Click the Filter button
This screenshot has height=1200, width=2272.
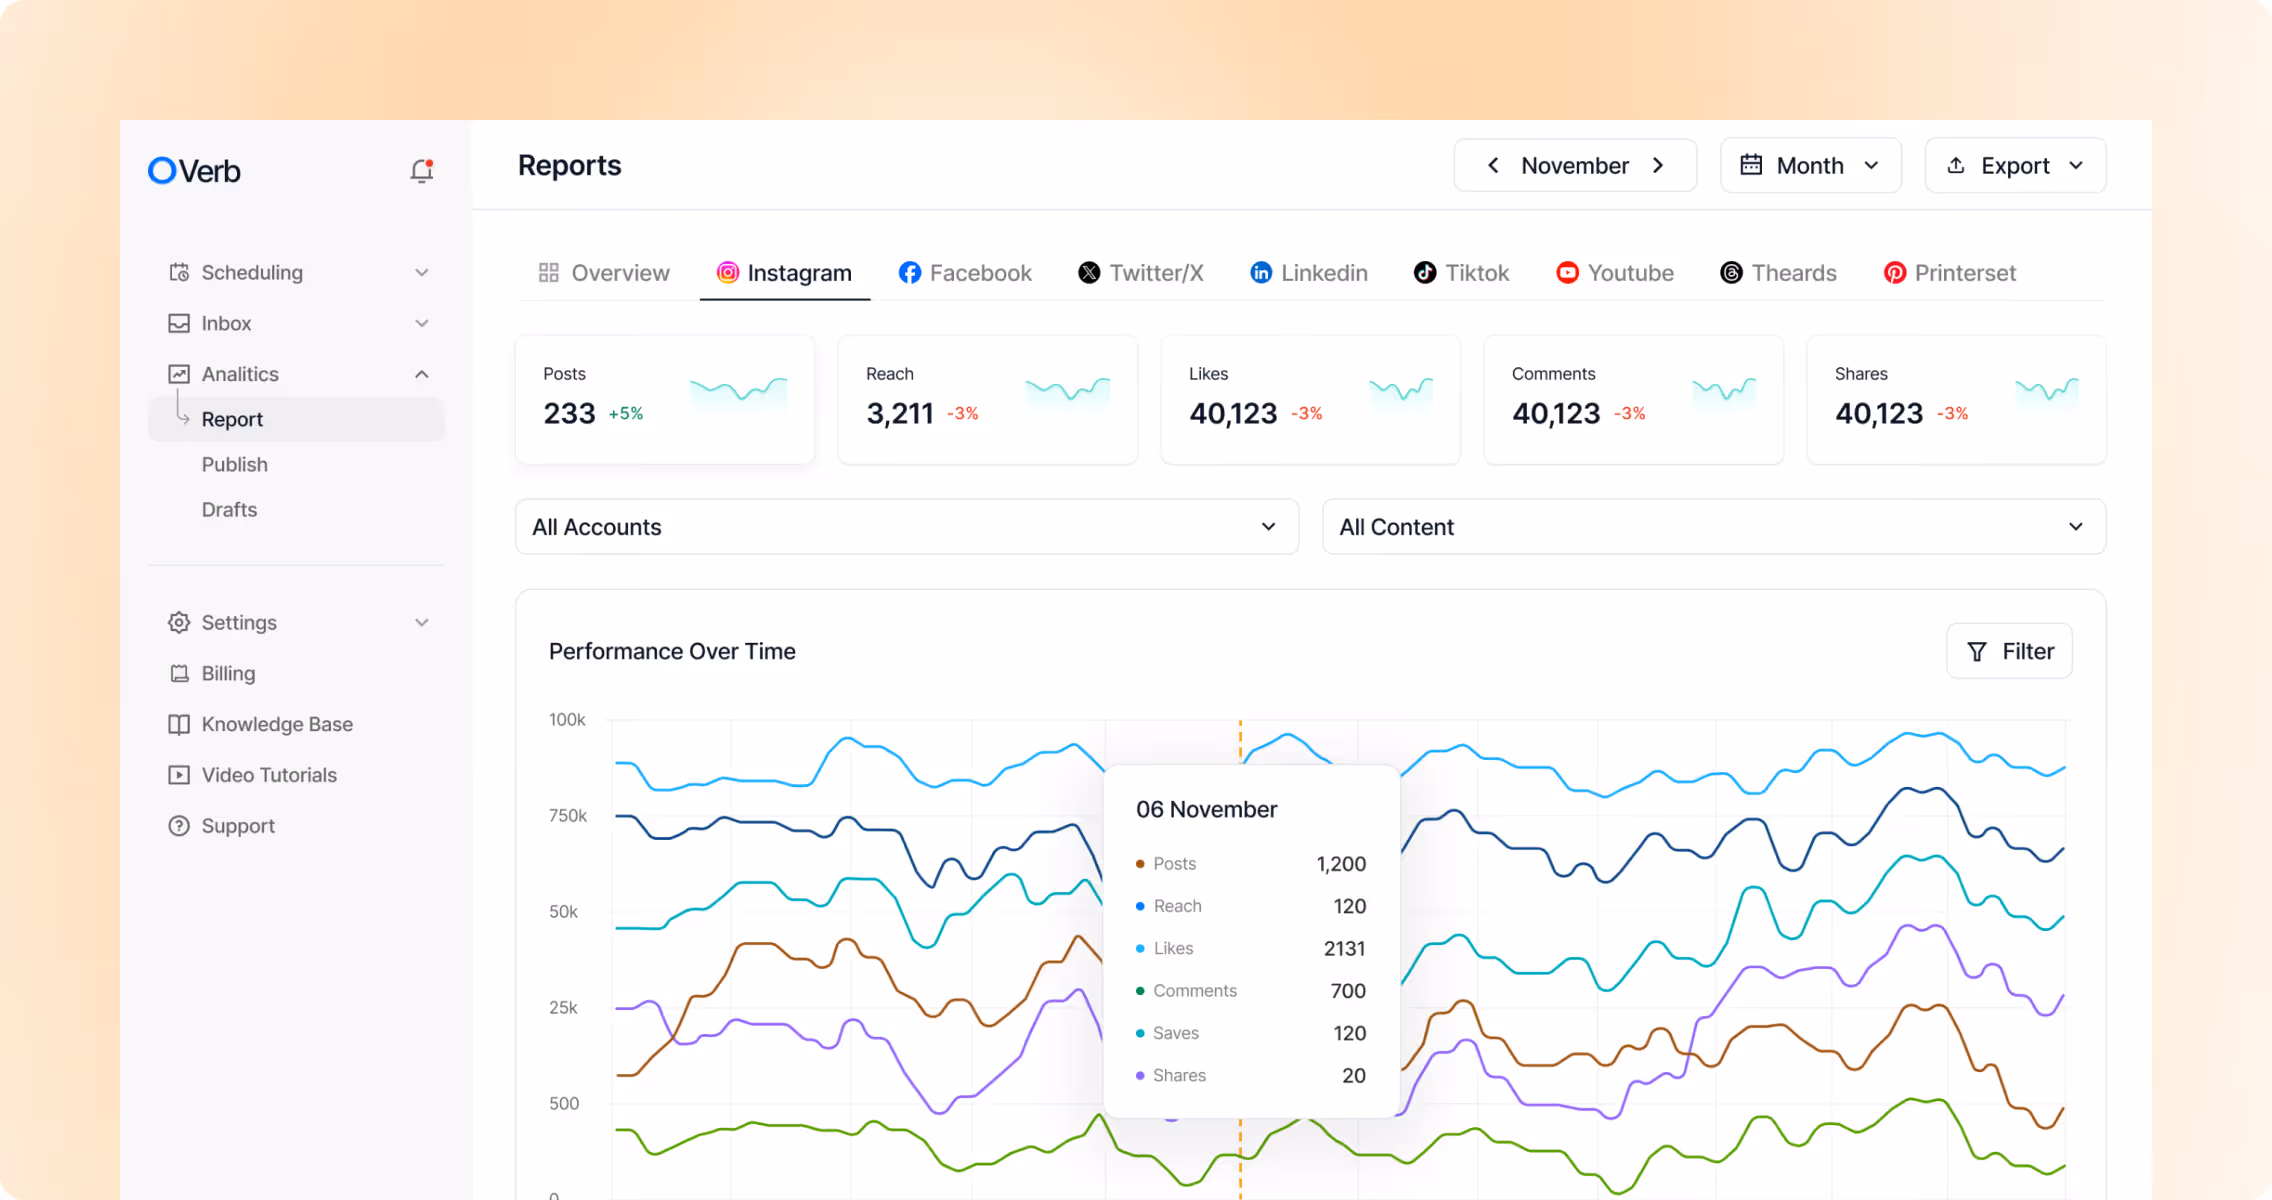pyautogui.click(x=2009, y=651)
